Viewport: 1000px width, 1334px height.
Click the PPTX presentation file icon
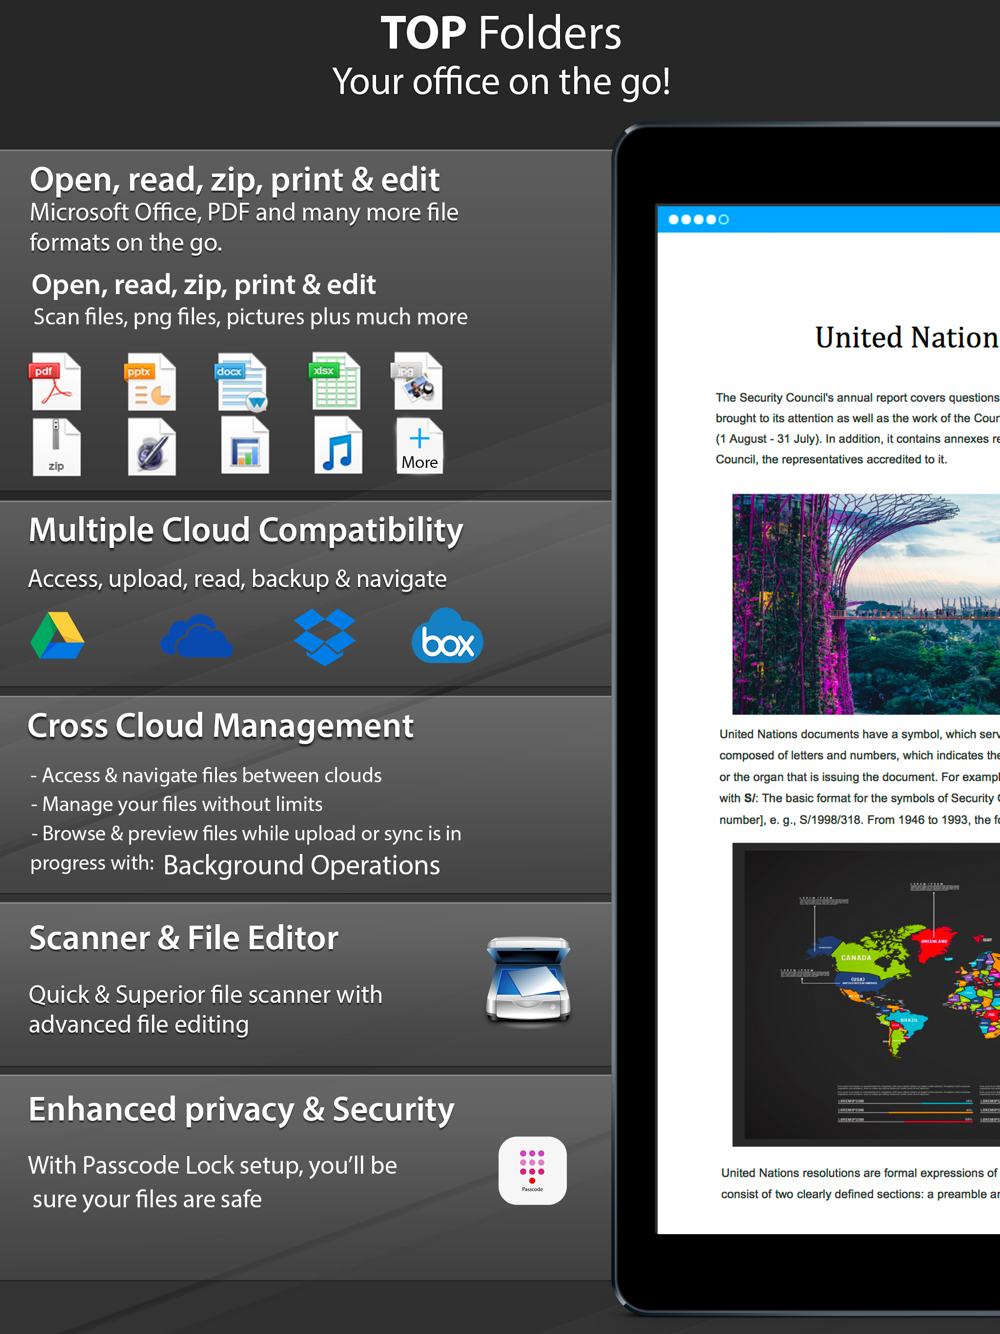click(x=150, y=381)
